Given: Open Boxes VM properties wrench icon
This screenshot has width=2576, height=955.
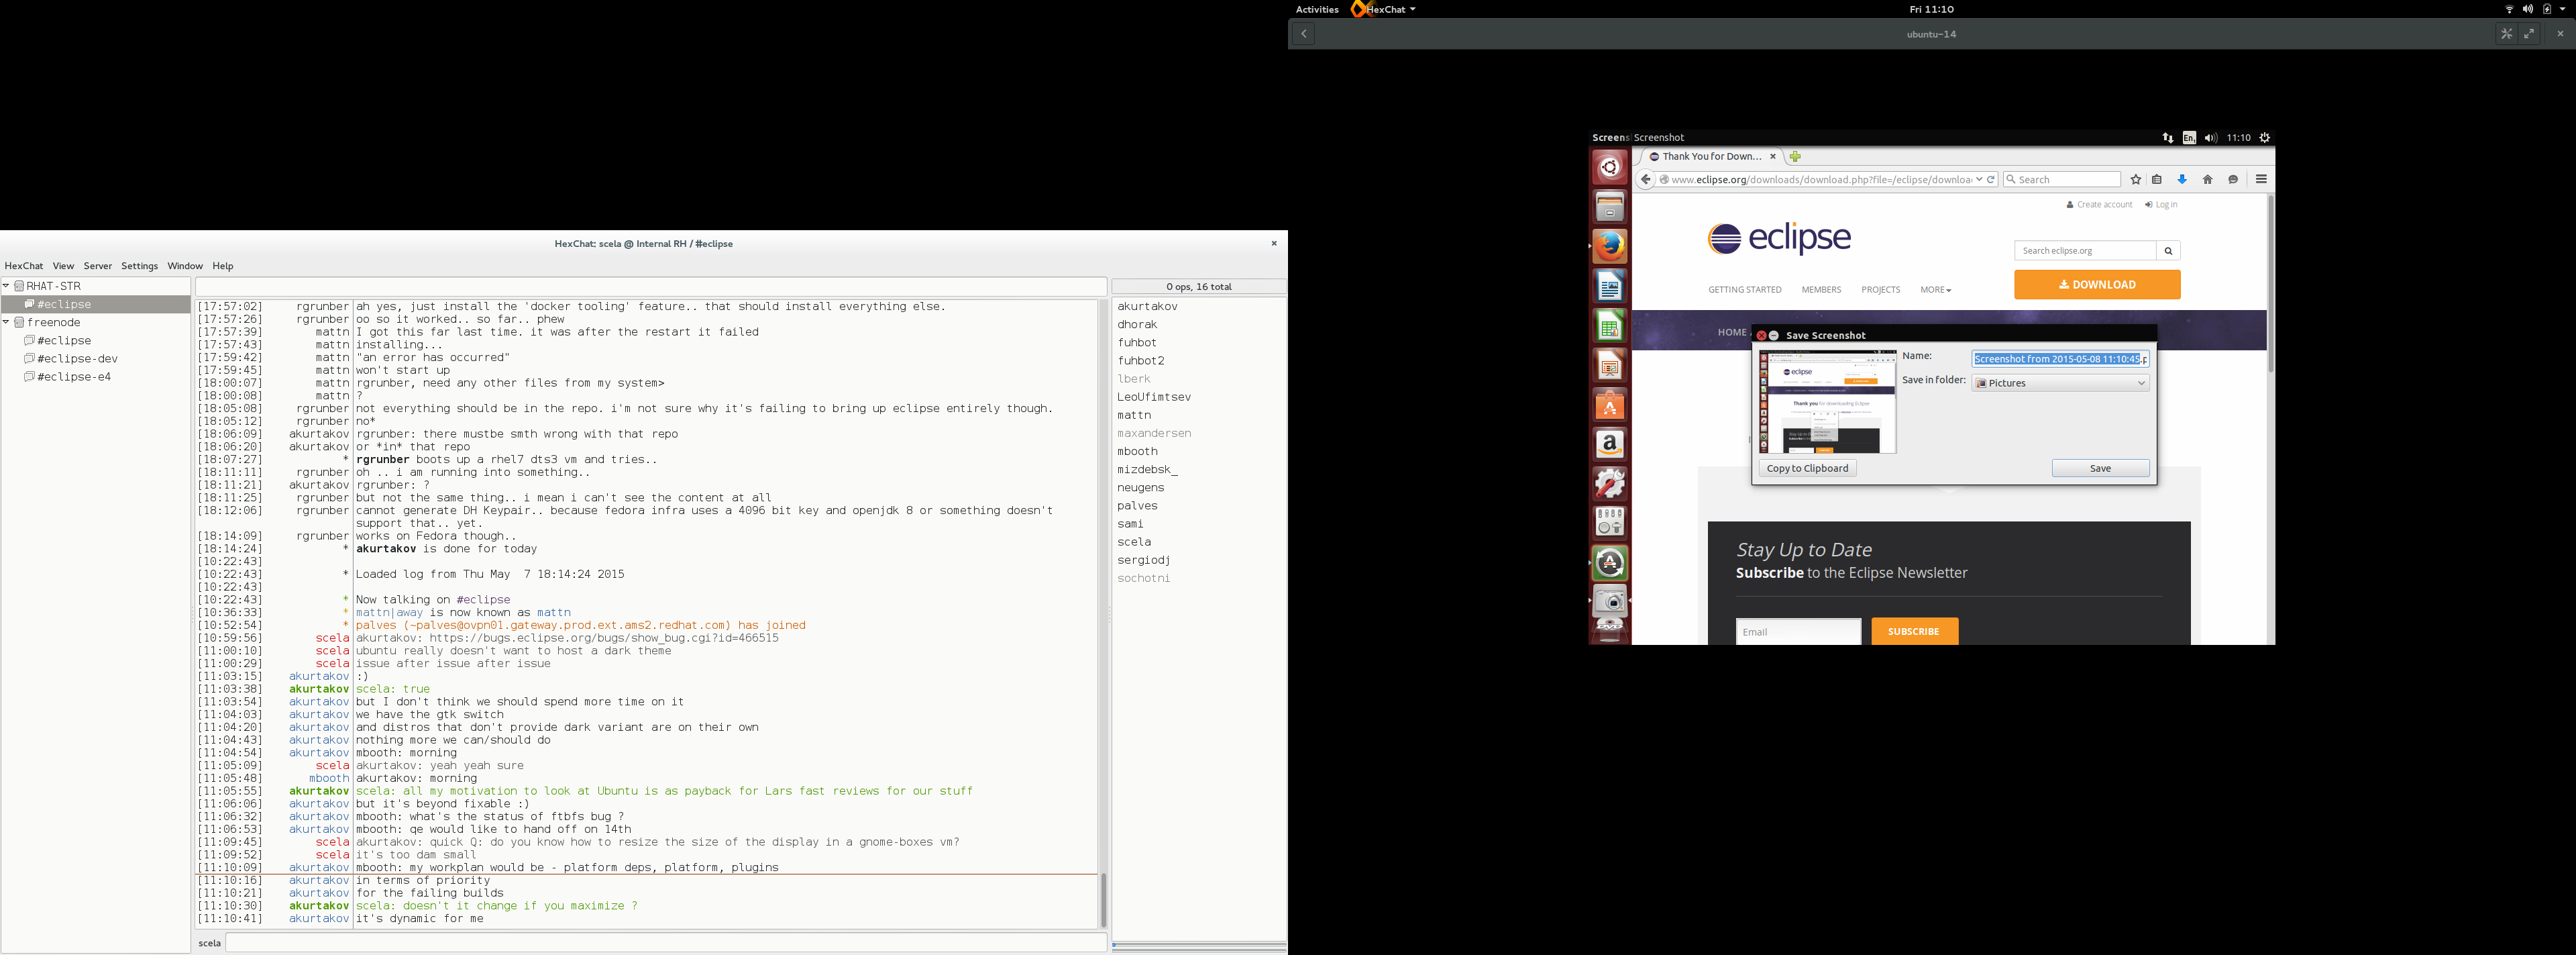Looking at the screenshot, I should (2506, 34).
